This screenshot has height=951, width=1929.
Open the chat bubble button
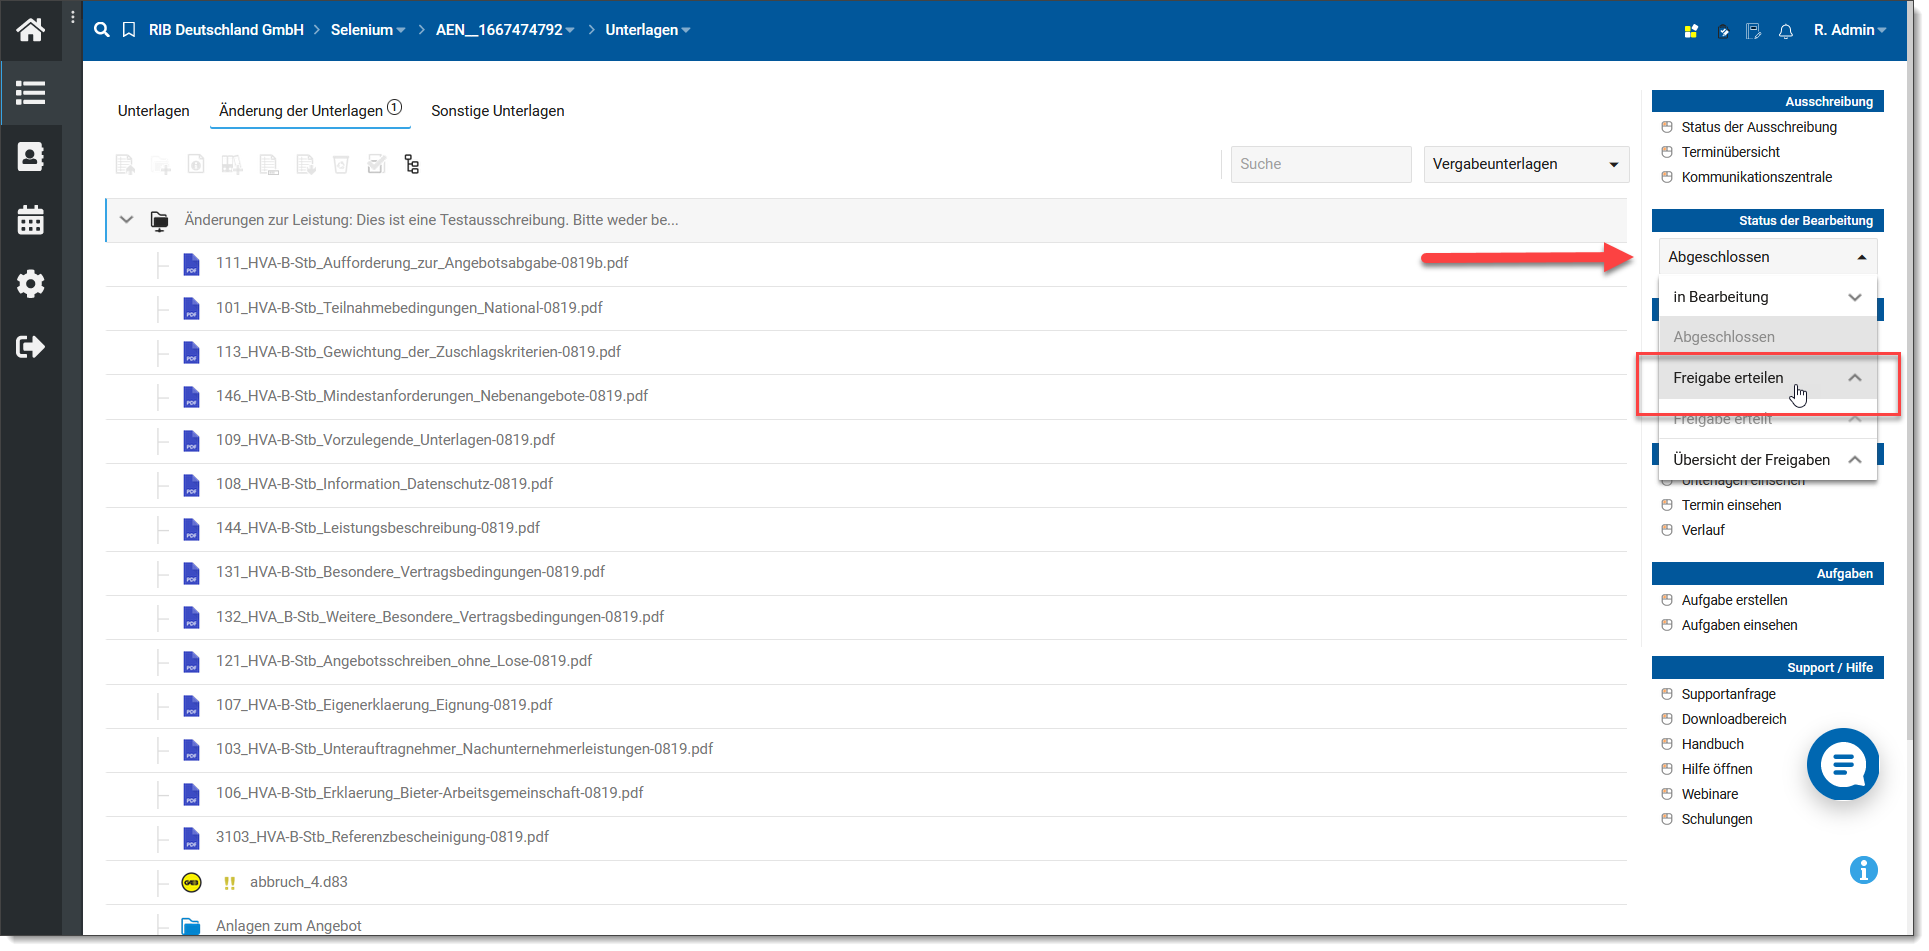pyautogui.click(x=1843, y=764)
